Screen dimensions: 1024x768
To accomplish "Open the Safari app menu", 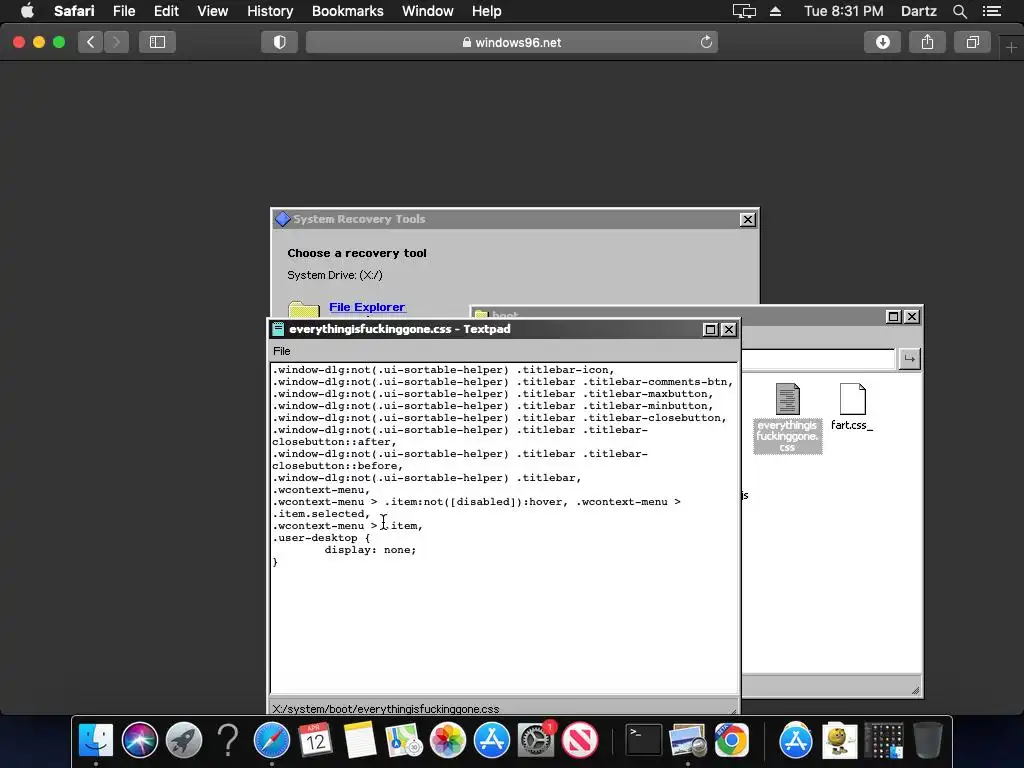I will (74, 11).
